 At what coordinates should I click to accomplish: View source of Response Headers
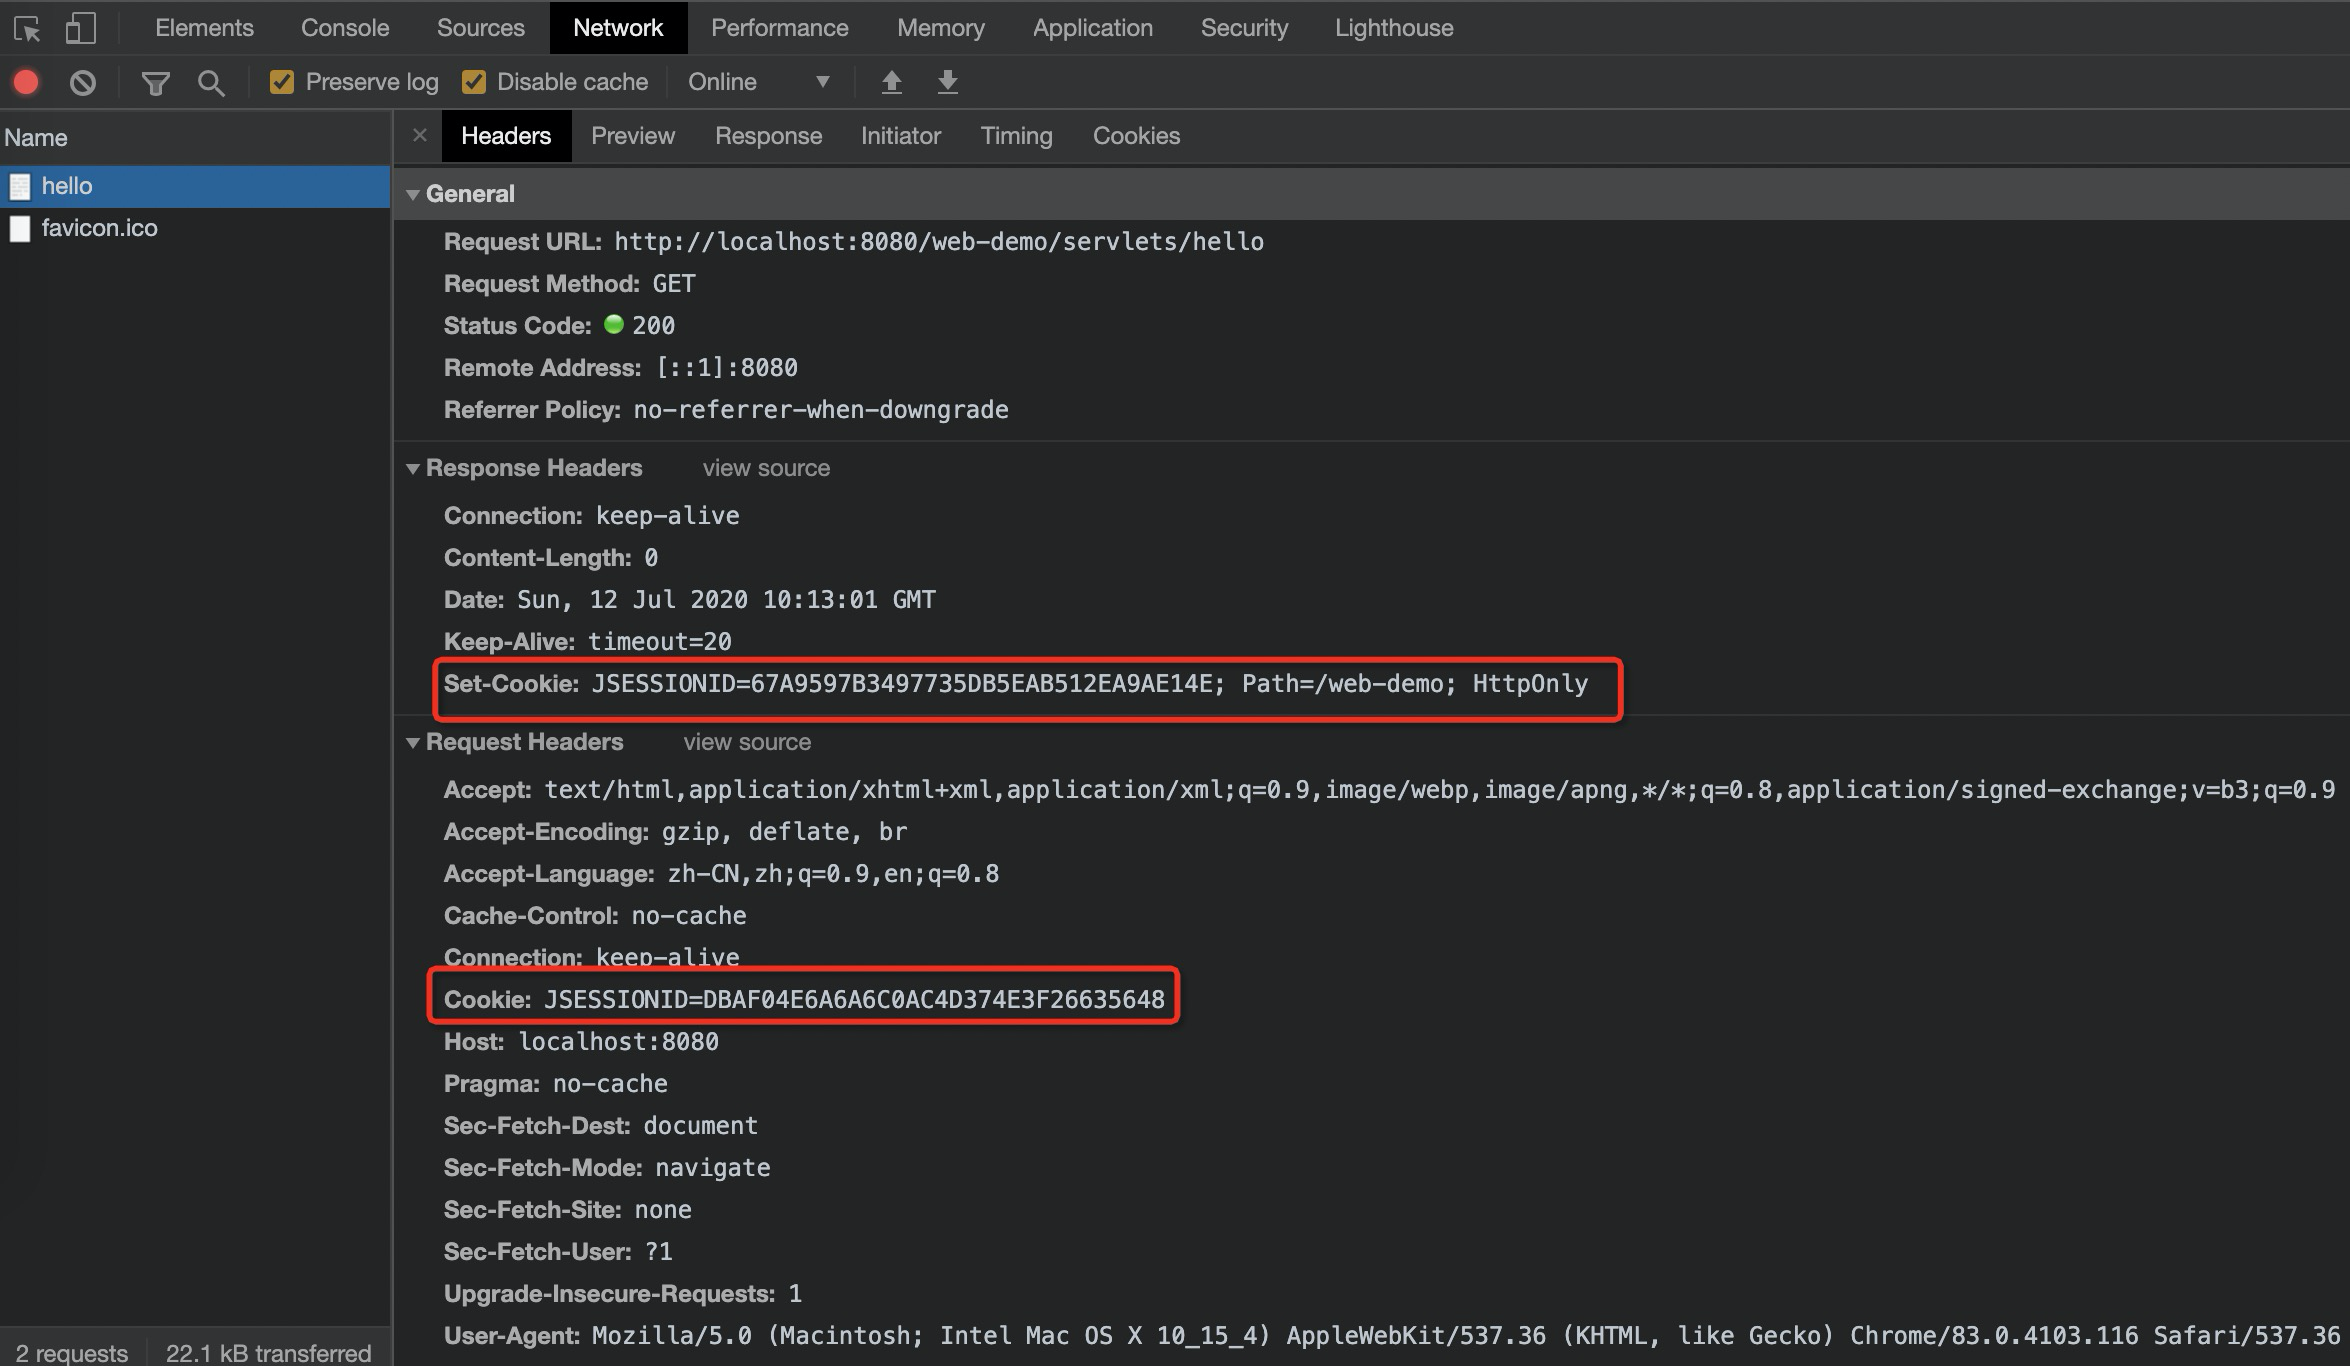pos(766,468)
